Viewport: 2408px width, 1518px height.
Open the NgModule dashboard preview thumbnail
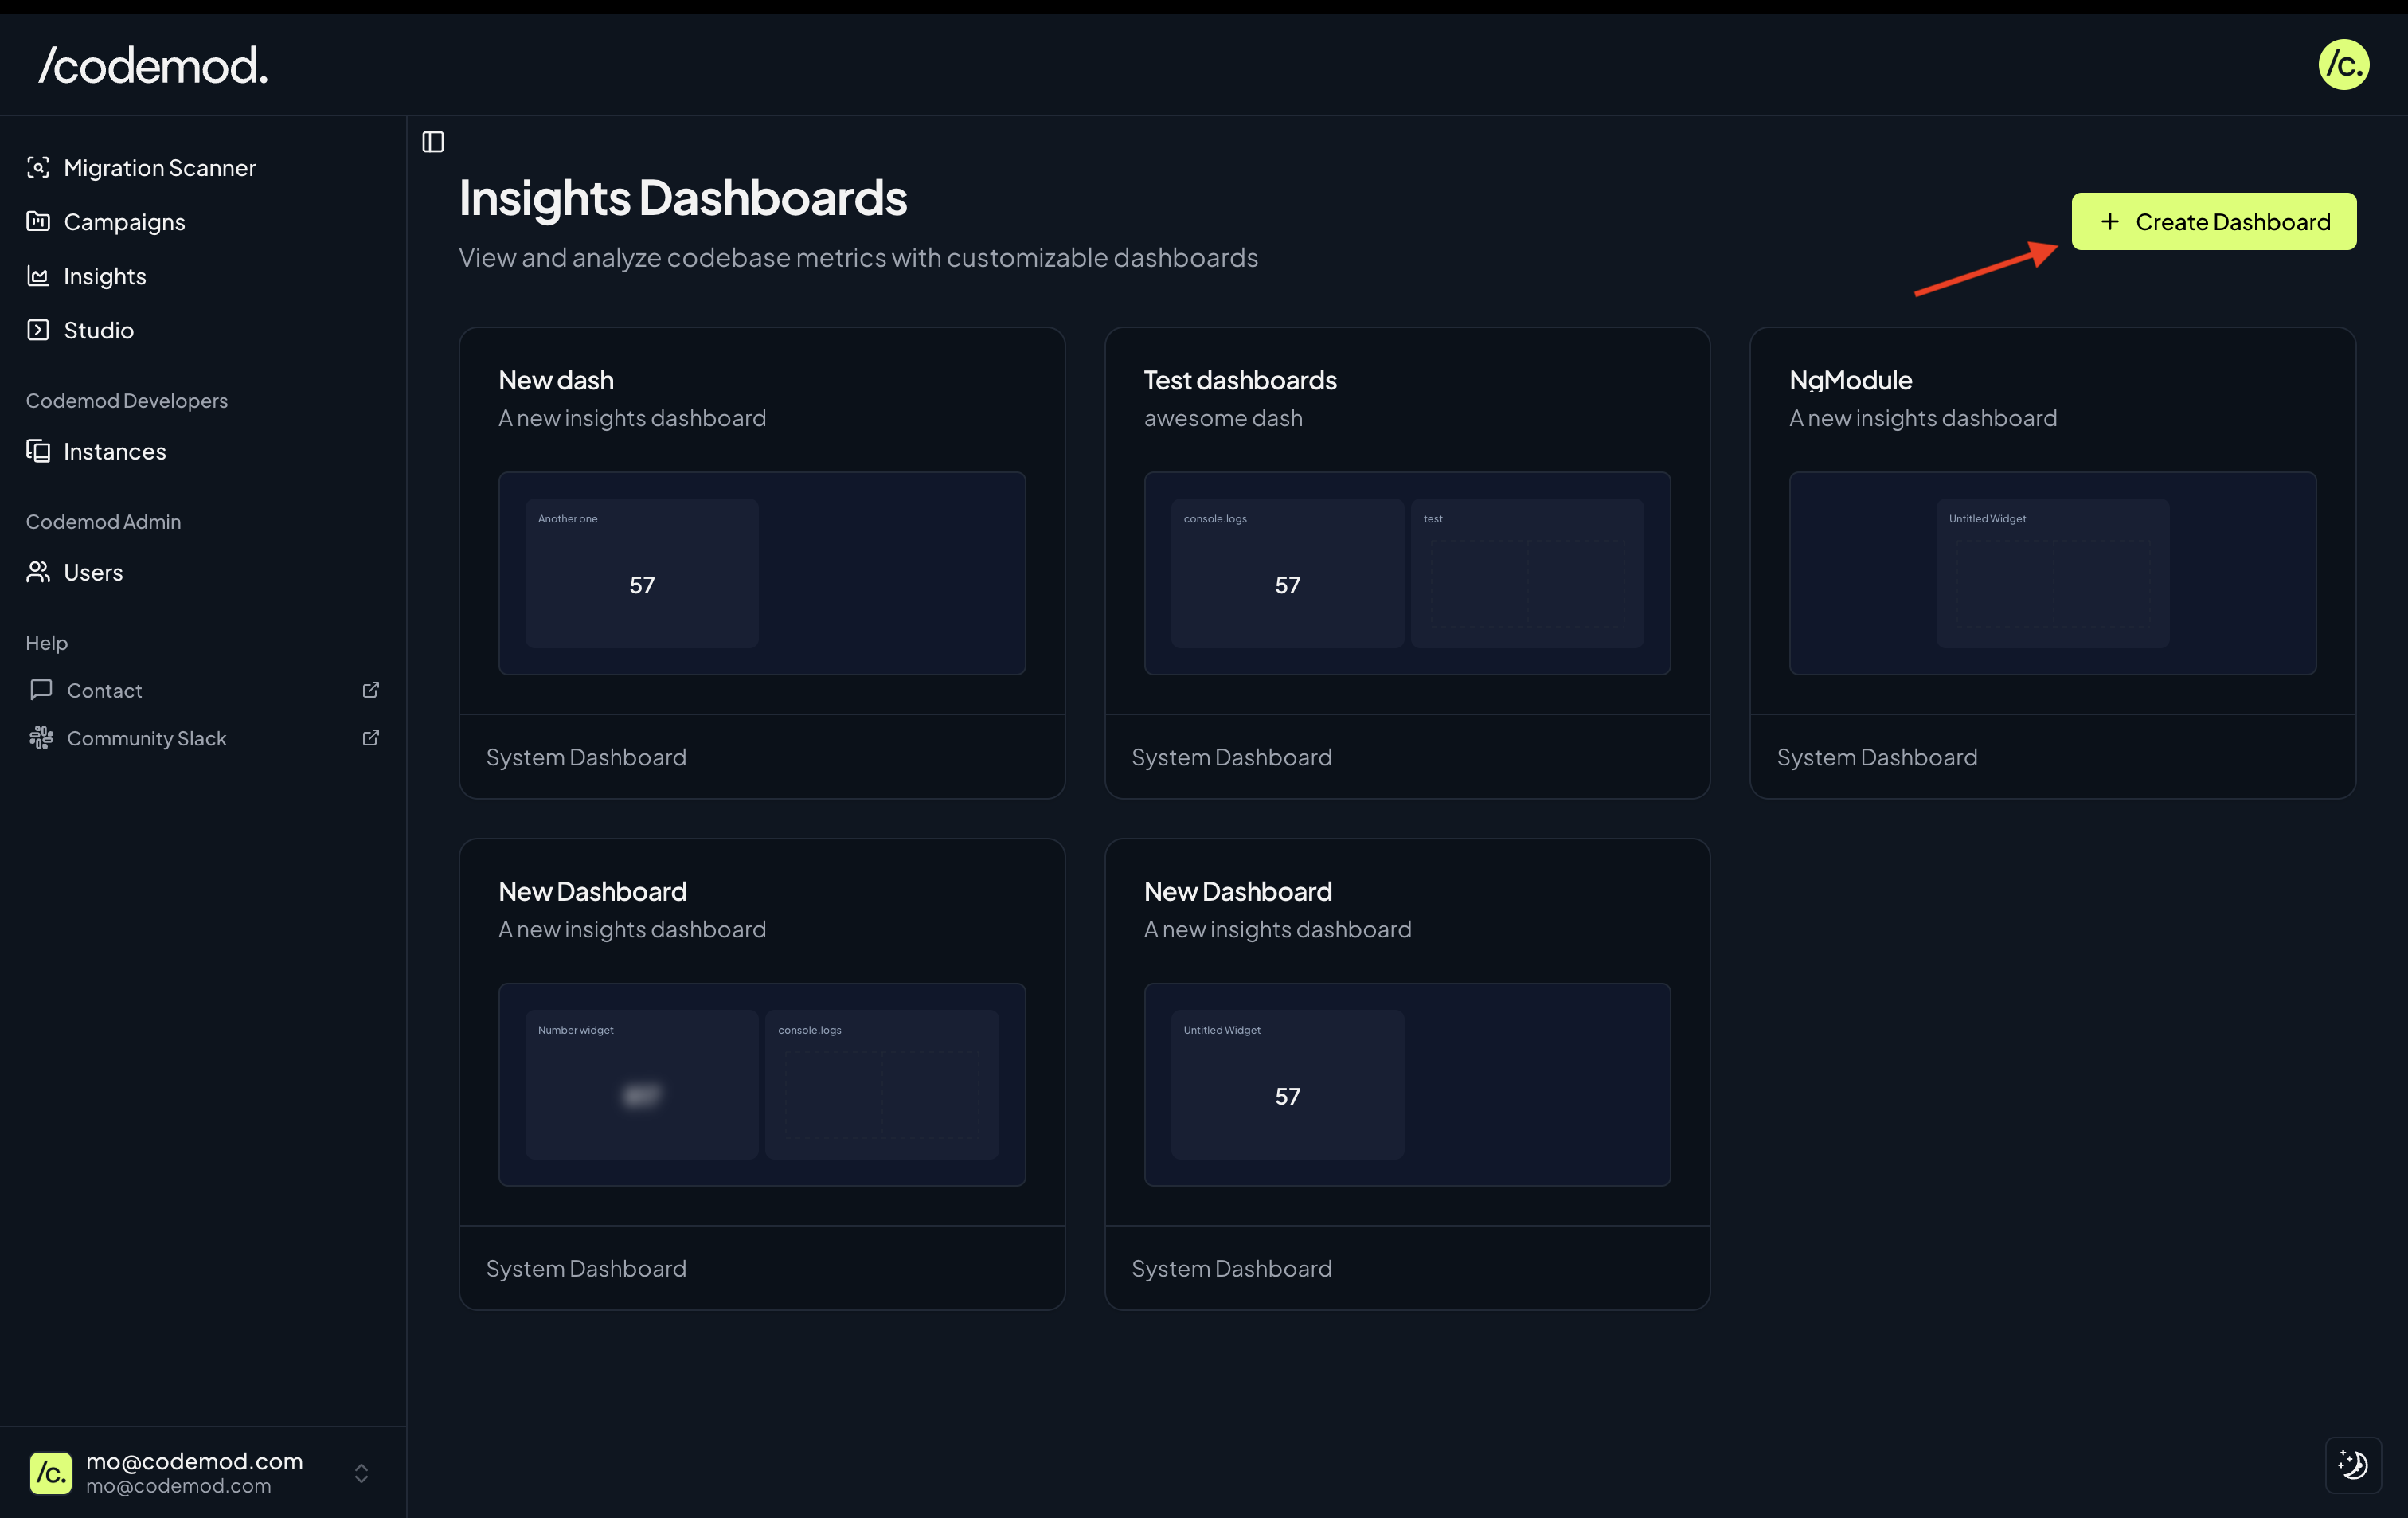(2052, 573)
